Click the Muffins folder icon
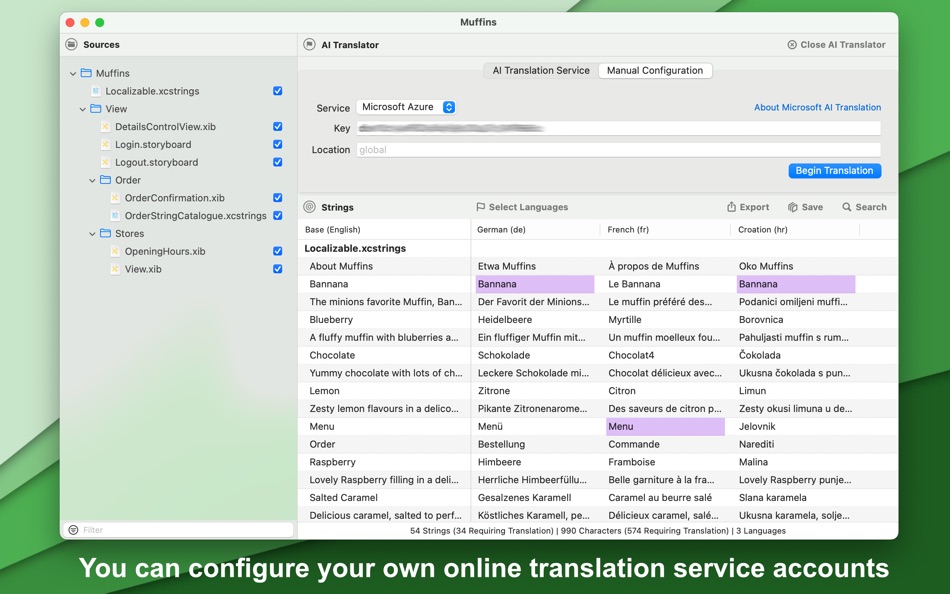 tap(86, 73)
